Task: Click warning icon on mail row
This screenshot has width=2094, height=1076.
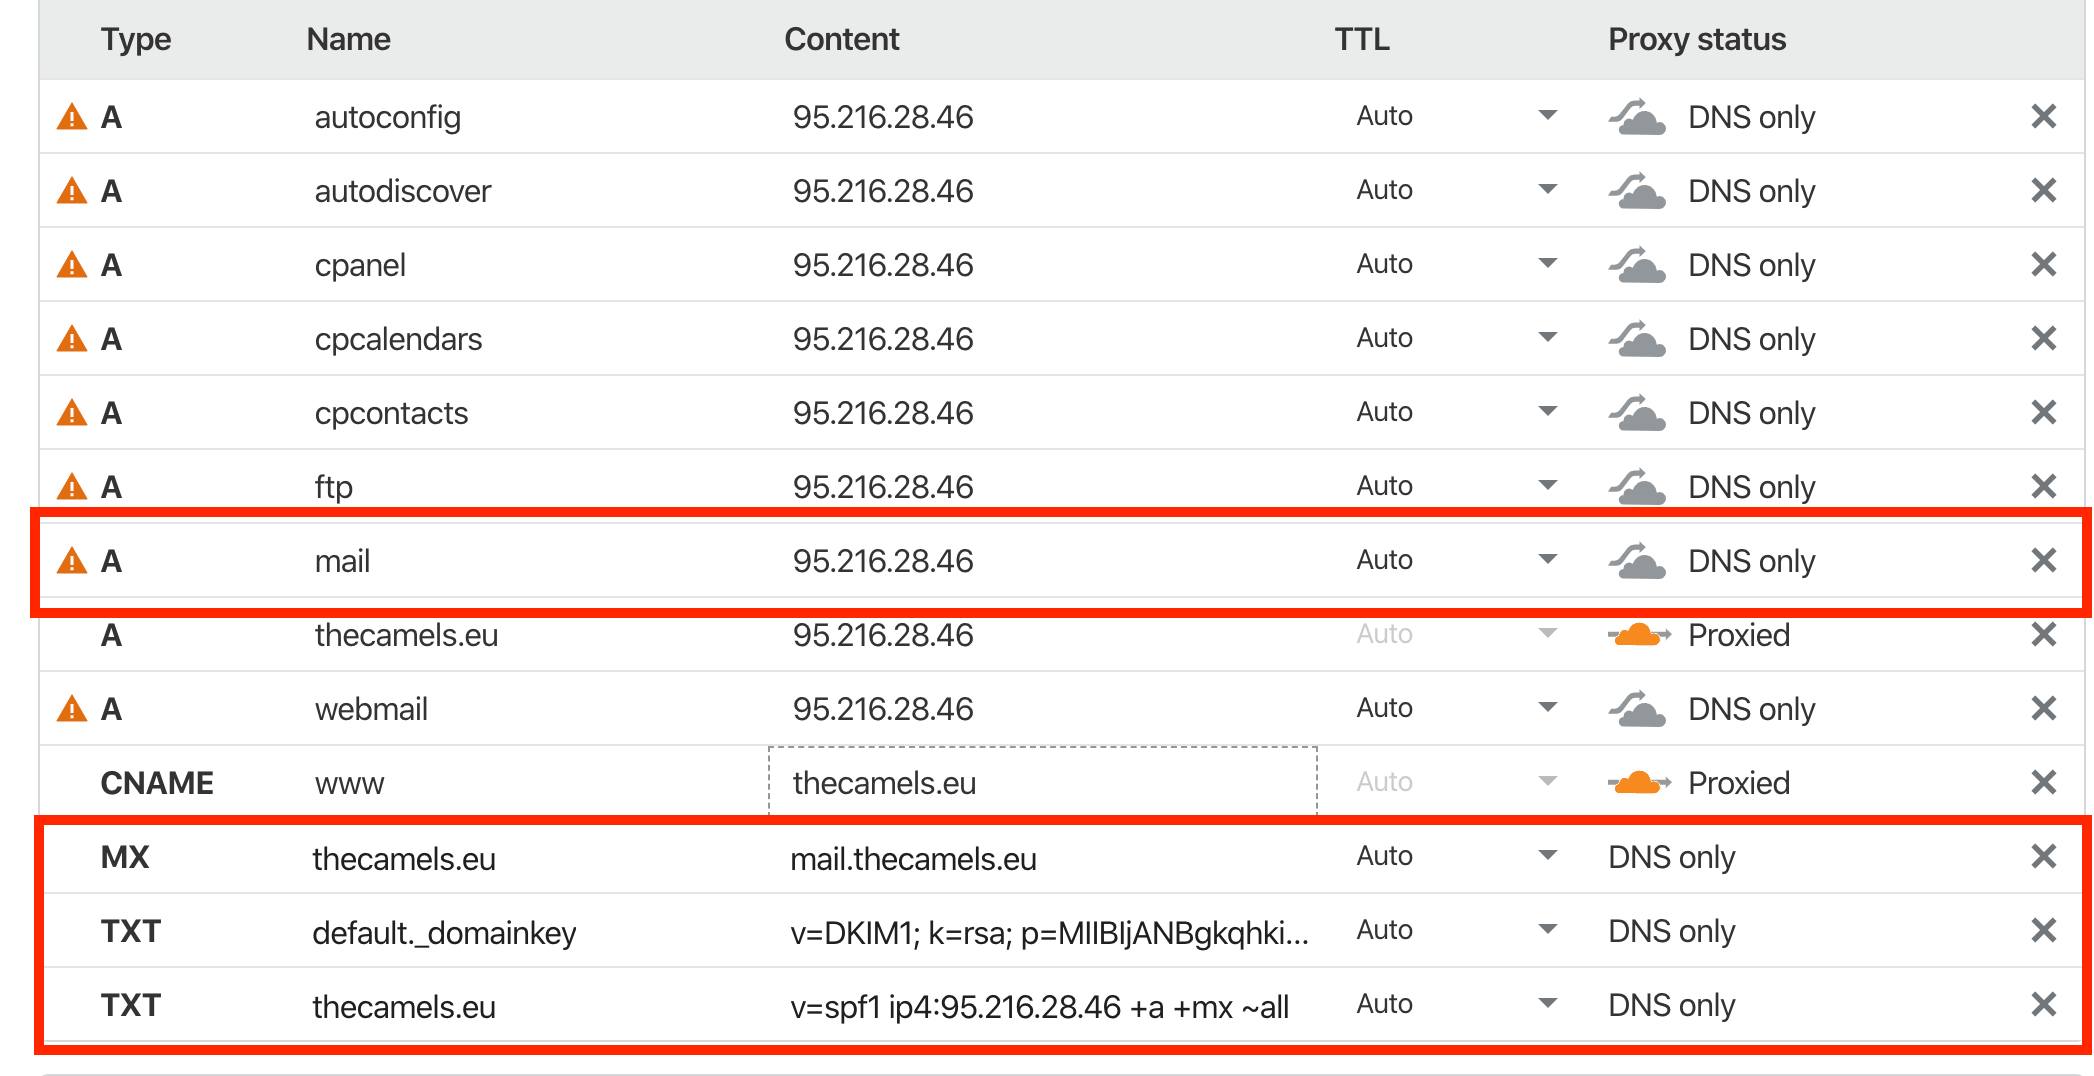Action: (72, 561)
